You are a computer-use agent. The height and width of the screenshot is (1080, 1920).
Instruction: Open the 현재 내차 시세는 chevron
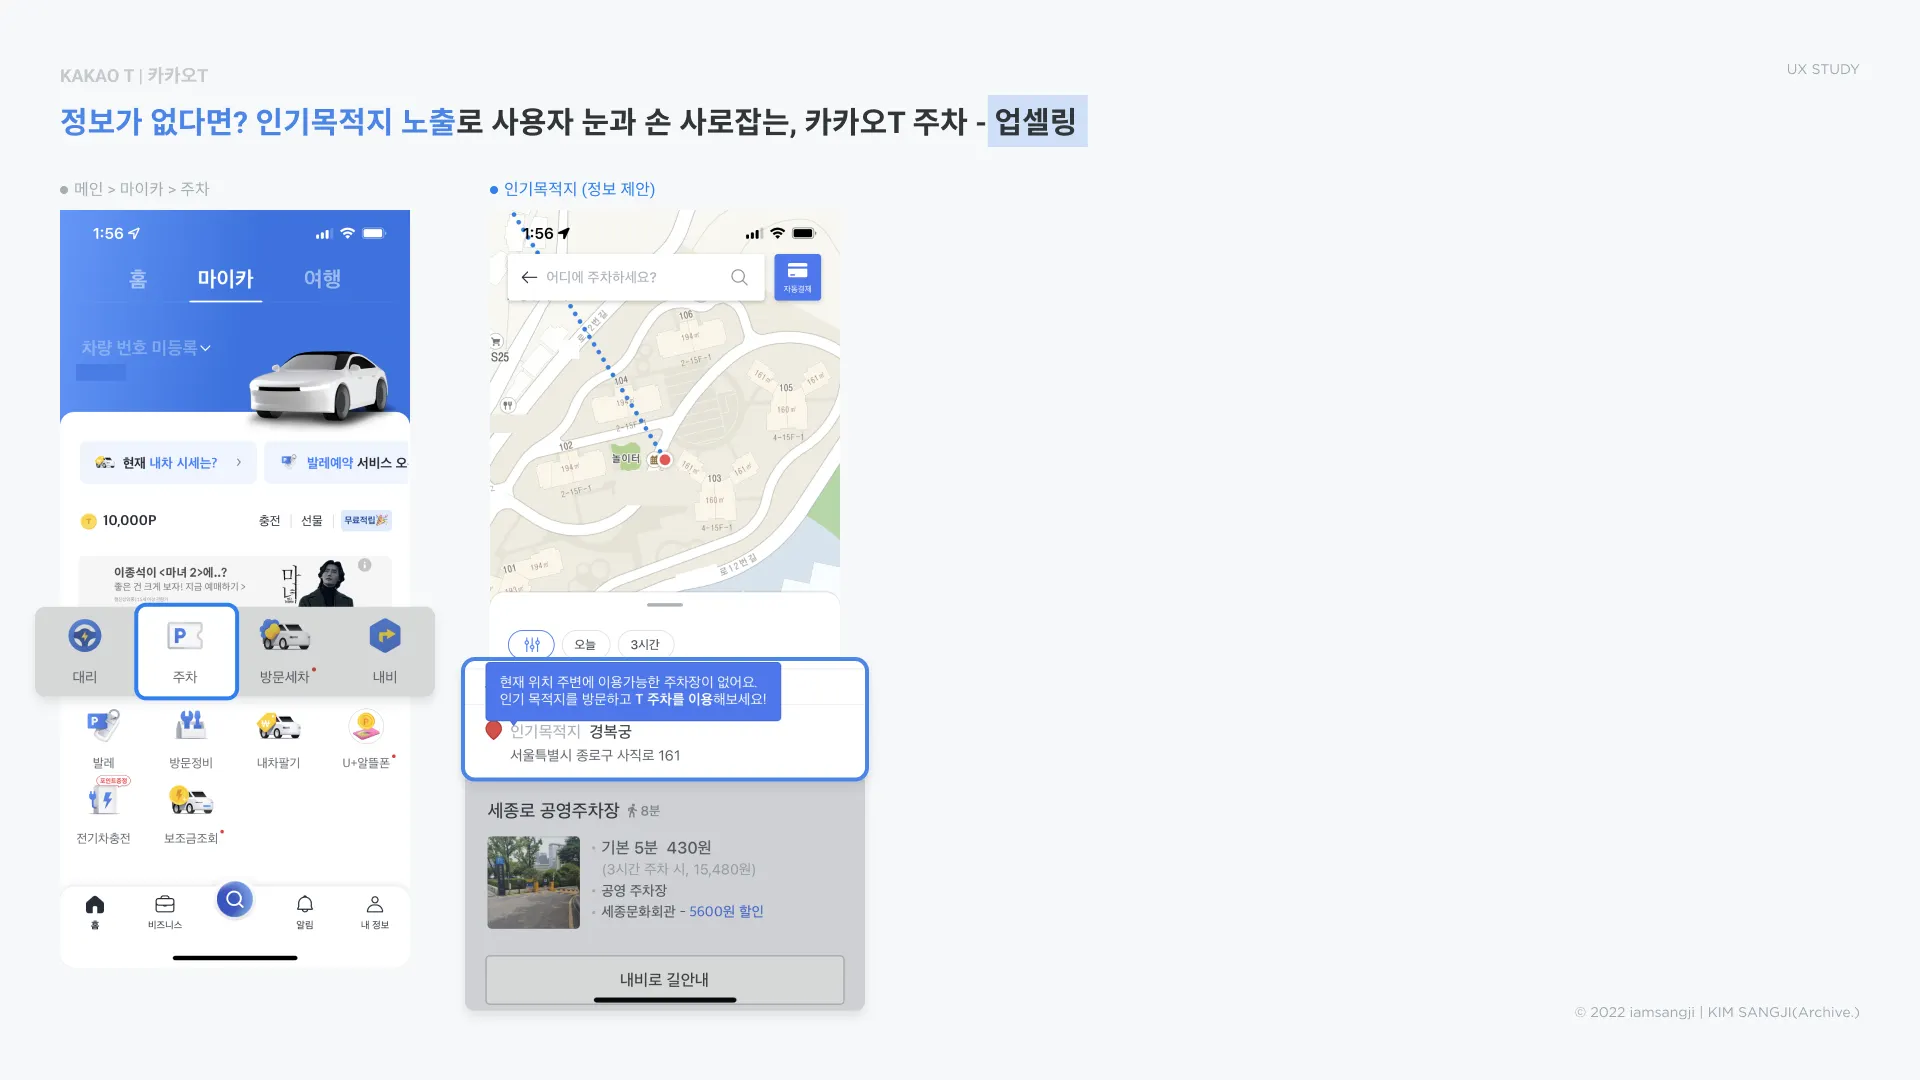[238, 462]
